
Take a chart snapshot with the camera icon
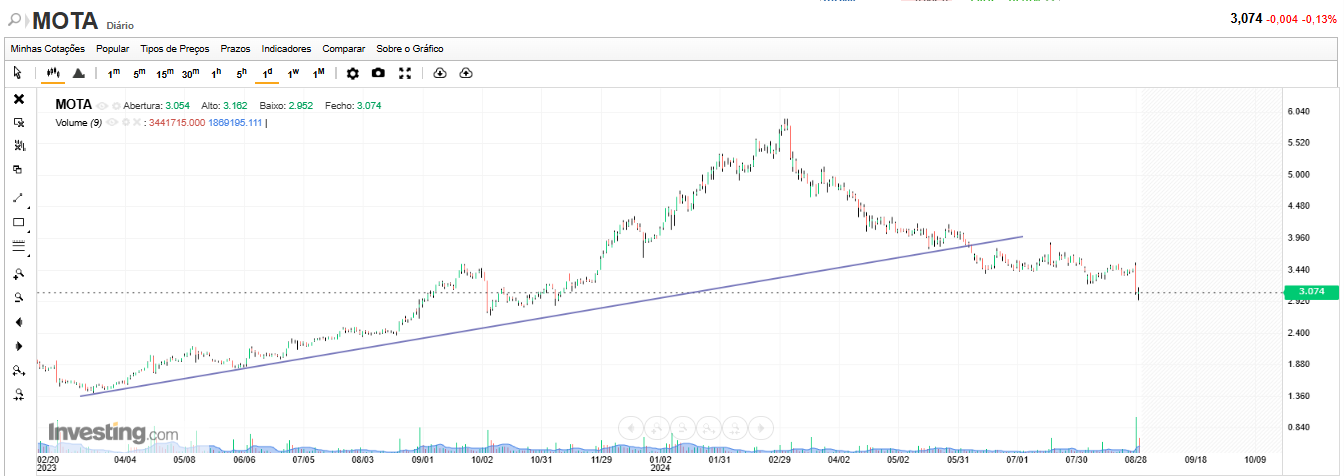pyautogui.click(x=378, y=73)
